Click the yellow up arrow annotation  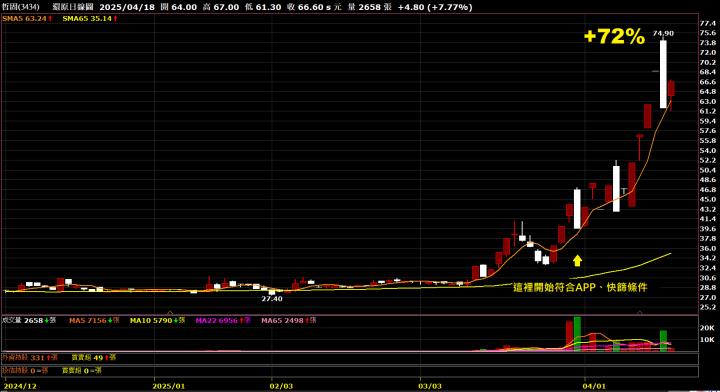click(578, 261)
